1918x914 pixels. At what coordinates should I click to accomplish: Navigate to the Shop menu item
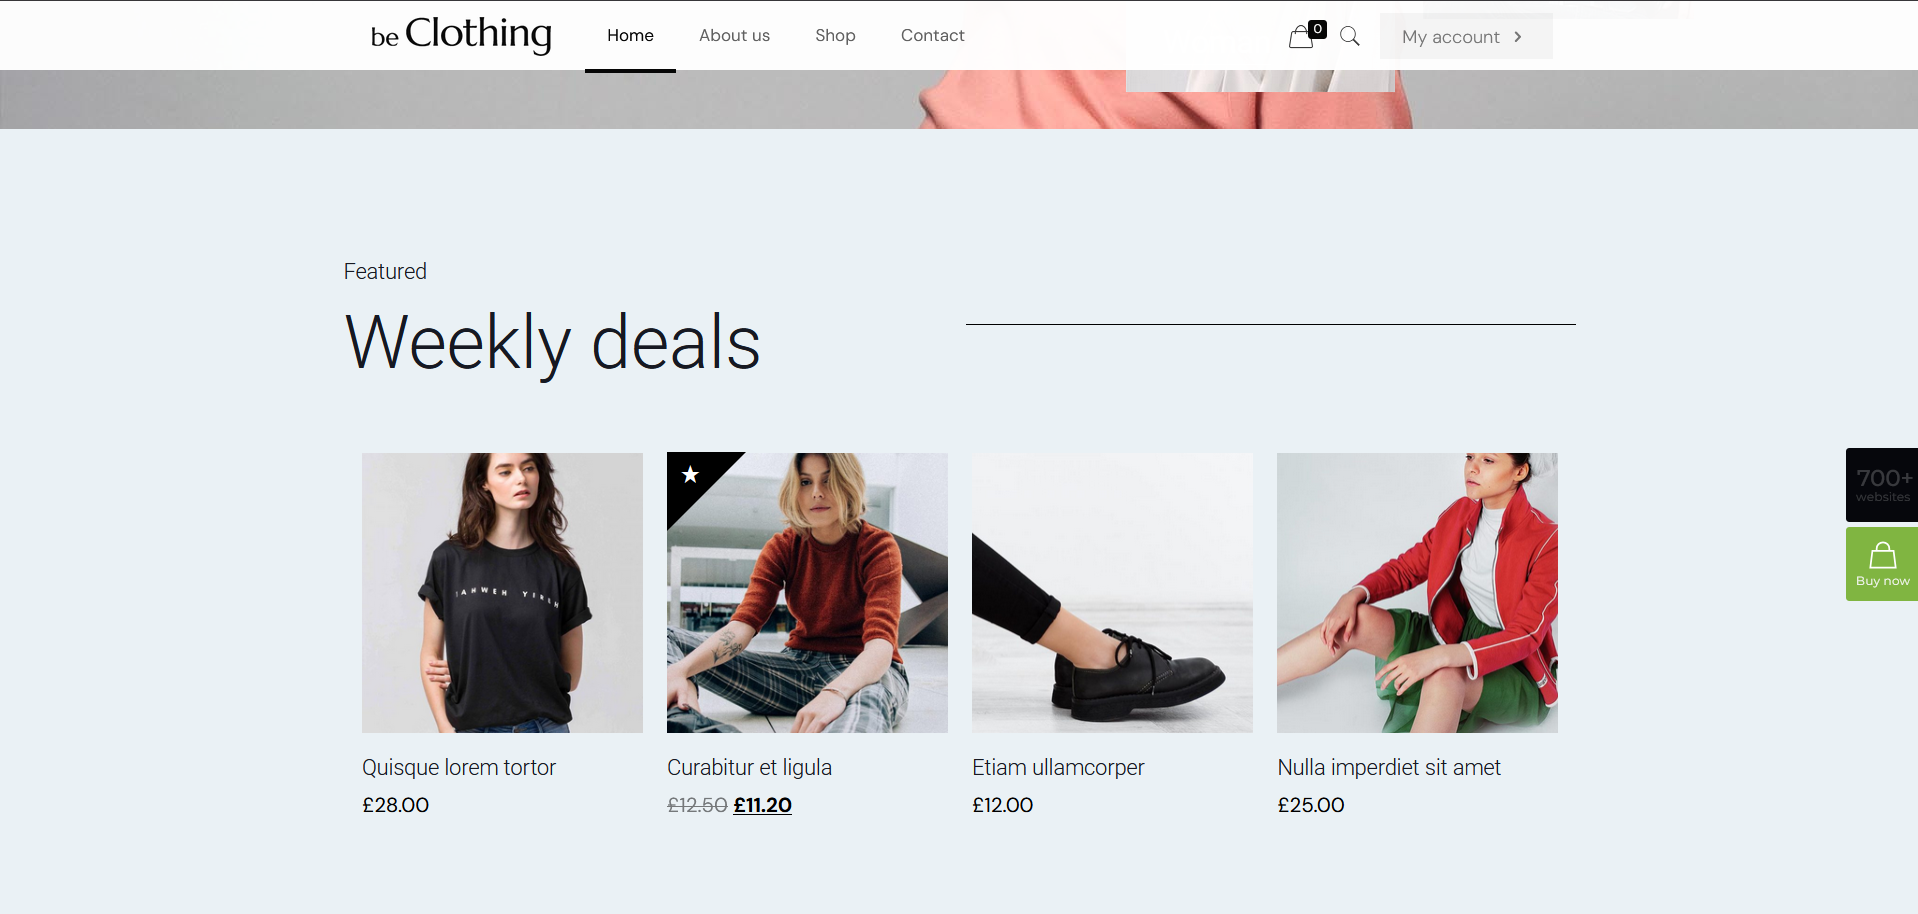coord(835,36)
